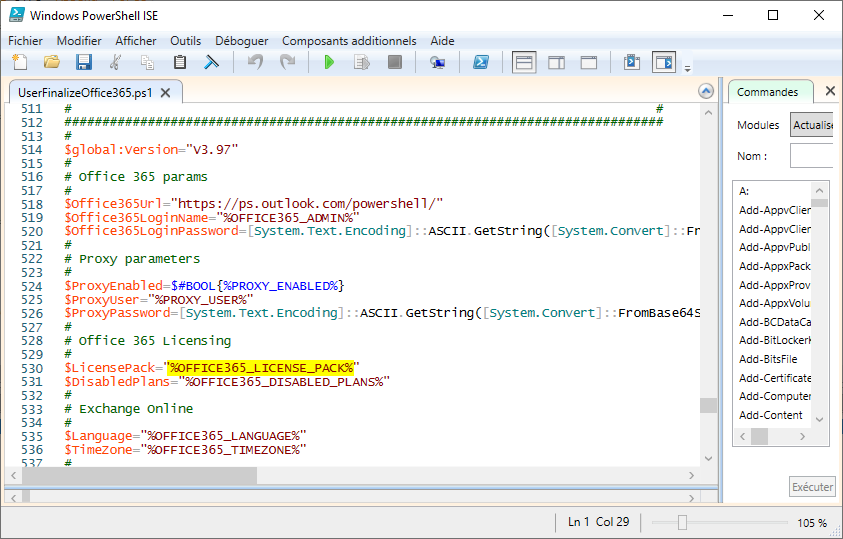Select the A: entry in the commands list
The height and width of the screenshot is (539, 843).
(x=744, y=191)
